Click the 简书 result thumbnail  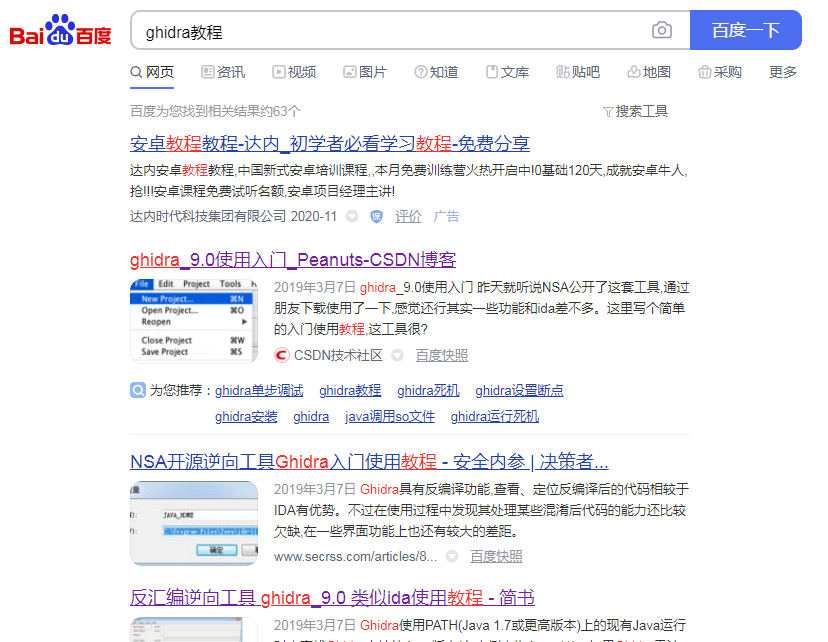point(194,629)
